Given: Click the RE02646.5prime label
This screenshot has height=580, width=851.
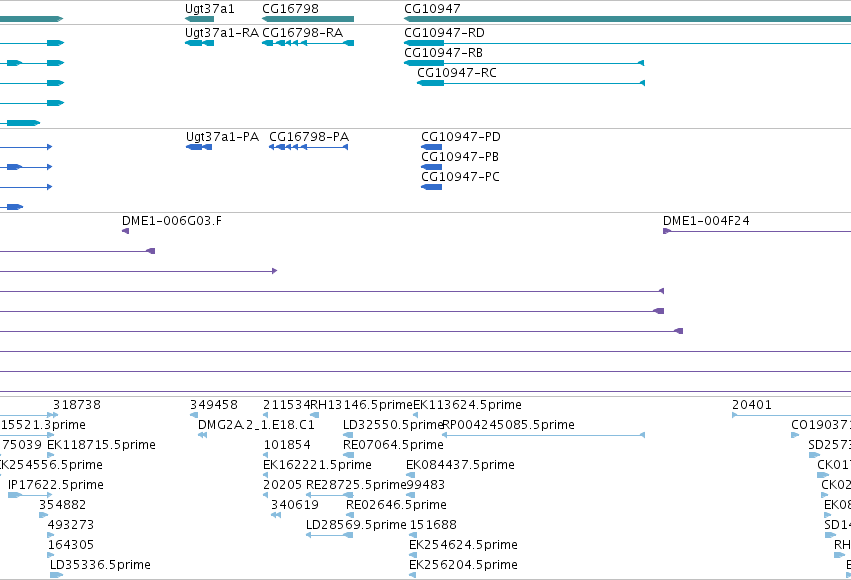Looking at the screenshot, I should [x=396, y=505].
